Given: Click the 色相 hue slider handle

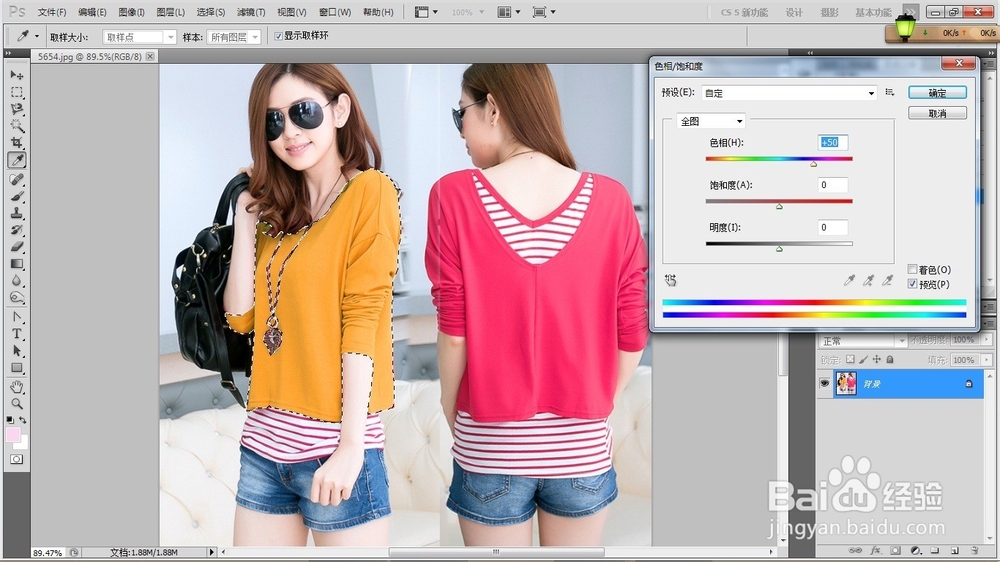Looking at the screenshot, I should [x=814, y=164].
